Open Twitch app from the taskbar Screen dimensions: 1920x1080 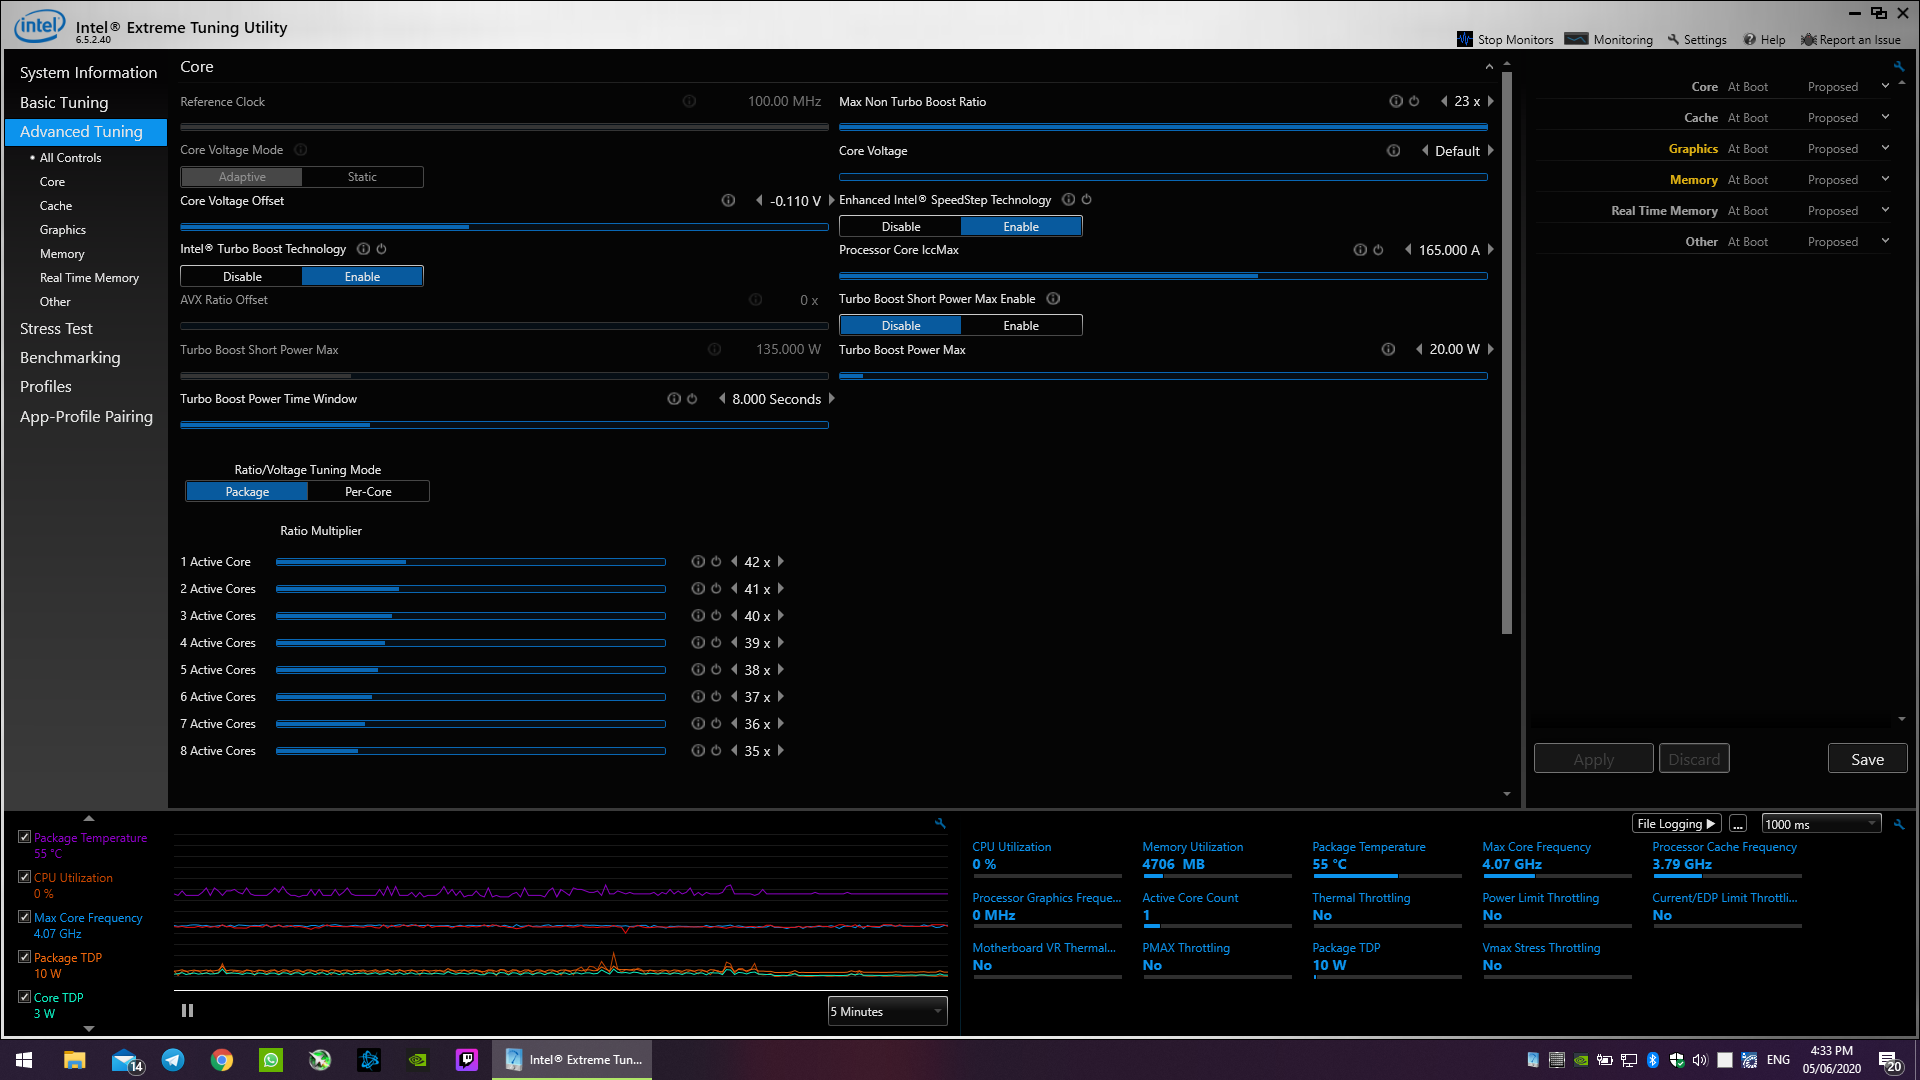[467, 1060]
